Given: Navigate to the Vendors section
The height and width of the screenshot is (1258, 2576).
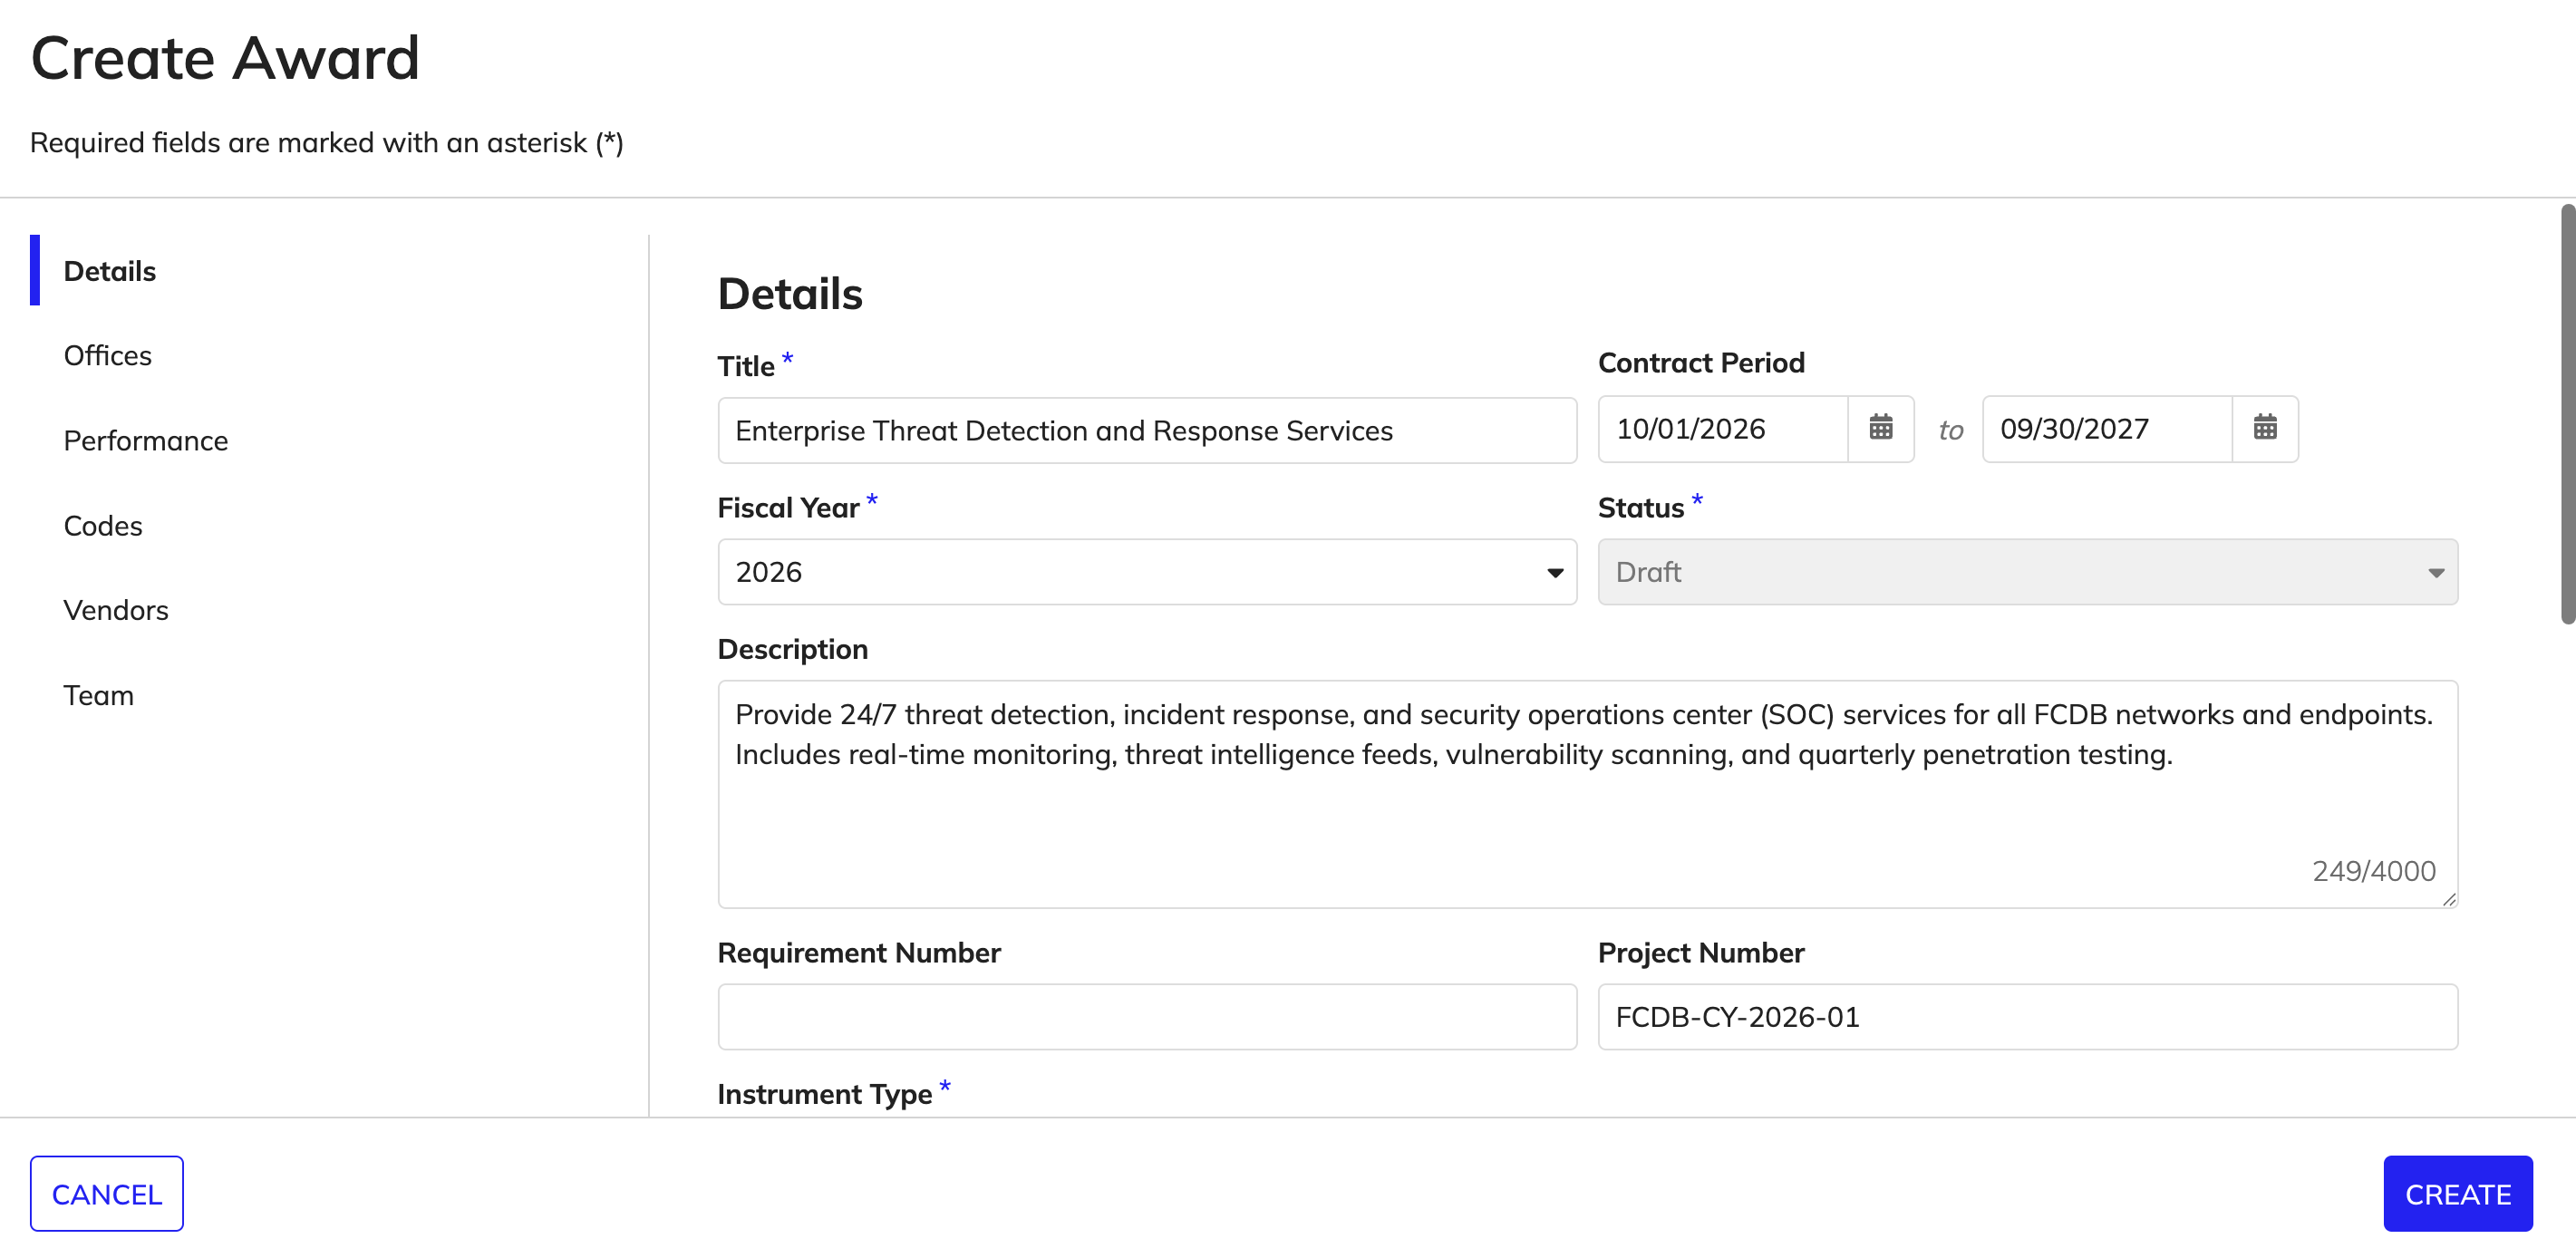Looking at the screenshot, I should click(115, 610).
